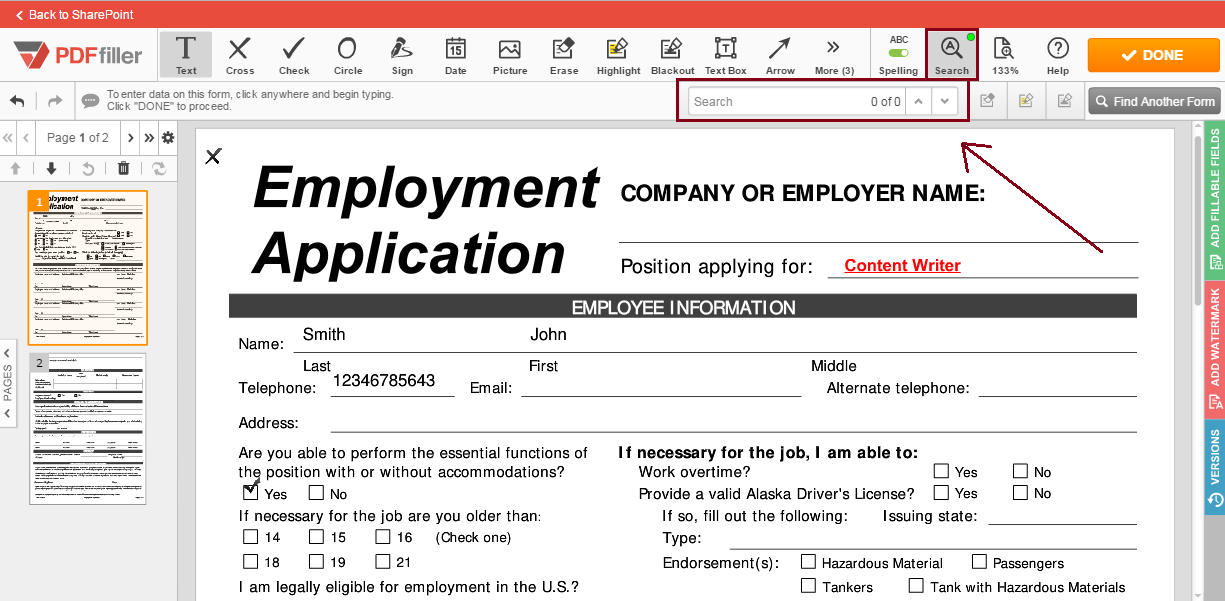
Task: Check the Tankers endorsement checkbox
Action: (808, 586)
